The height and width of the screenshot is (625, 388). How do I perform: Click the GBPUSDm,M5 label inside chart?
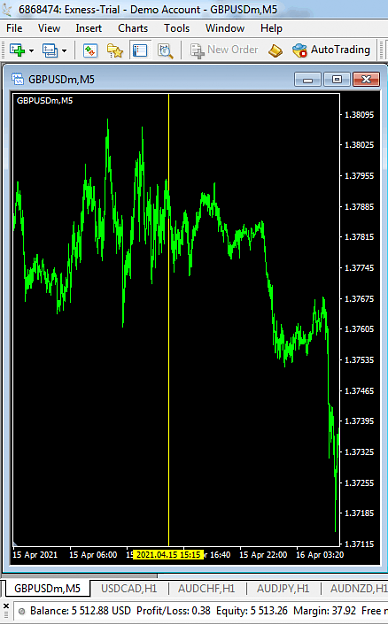point(45,101)
